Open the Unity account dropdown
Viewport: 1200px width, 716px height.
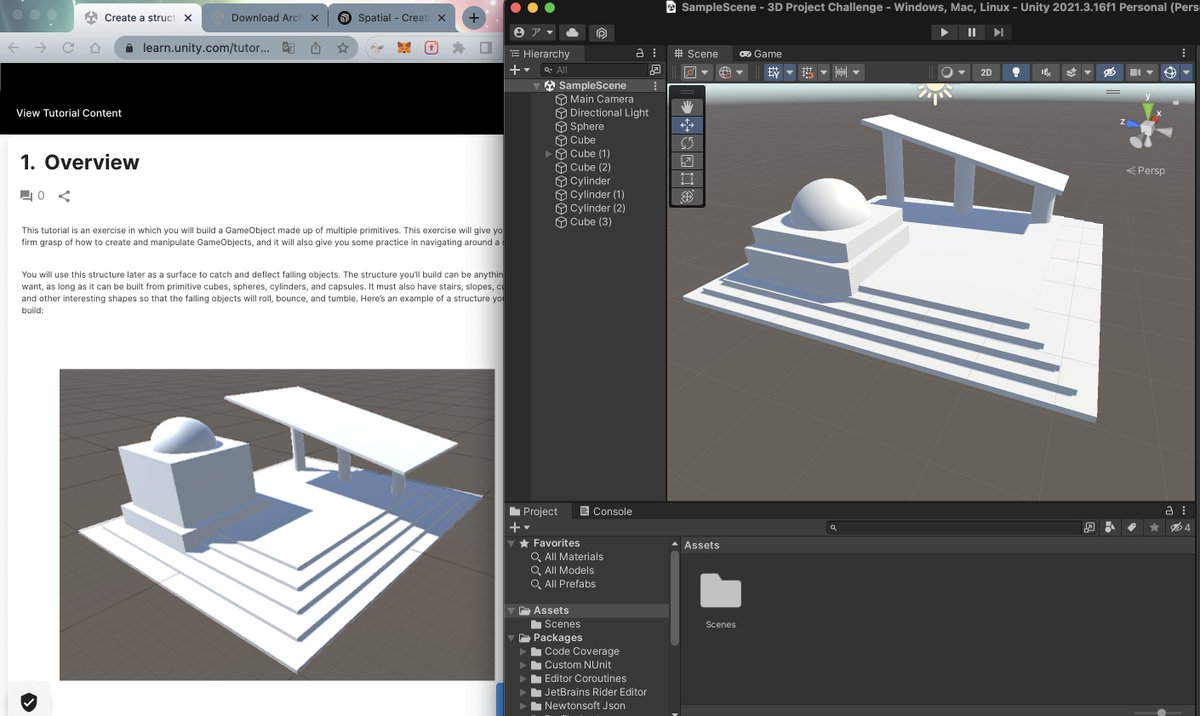pyautogui.click(x=531, y=32)
